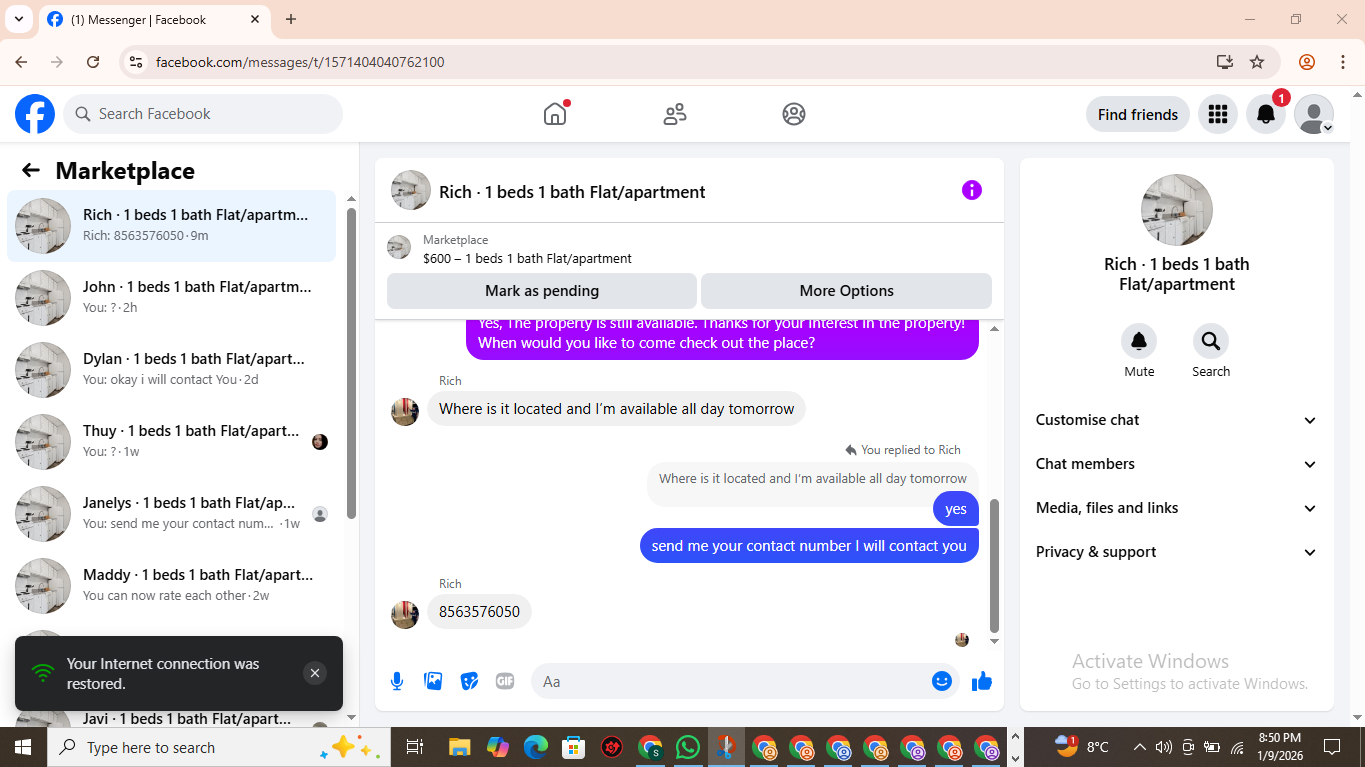Open the Groups icon in top navigation
Image resolution: width=1365 pixels, height=767 pixels.
click(794, 114)
